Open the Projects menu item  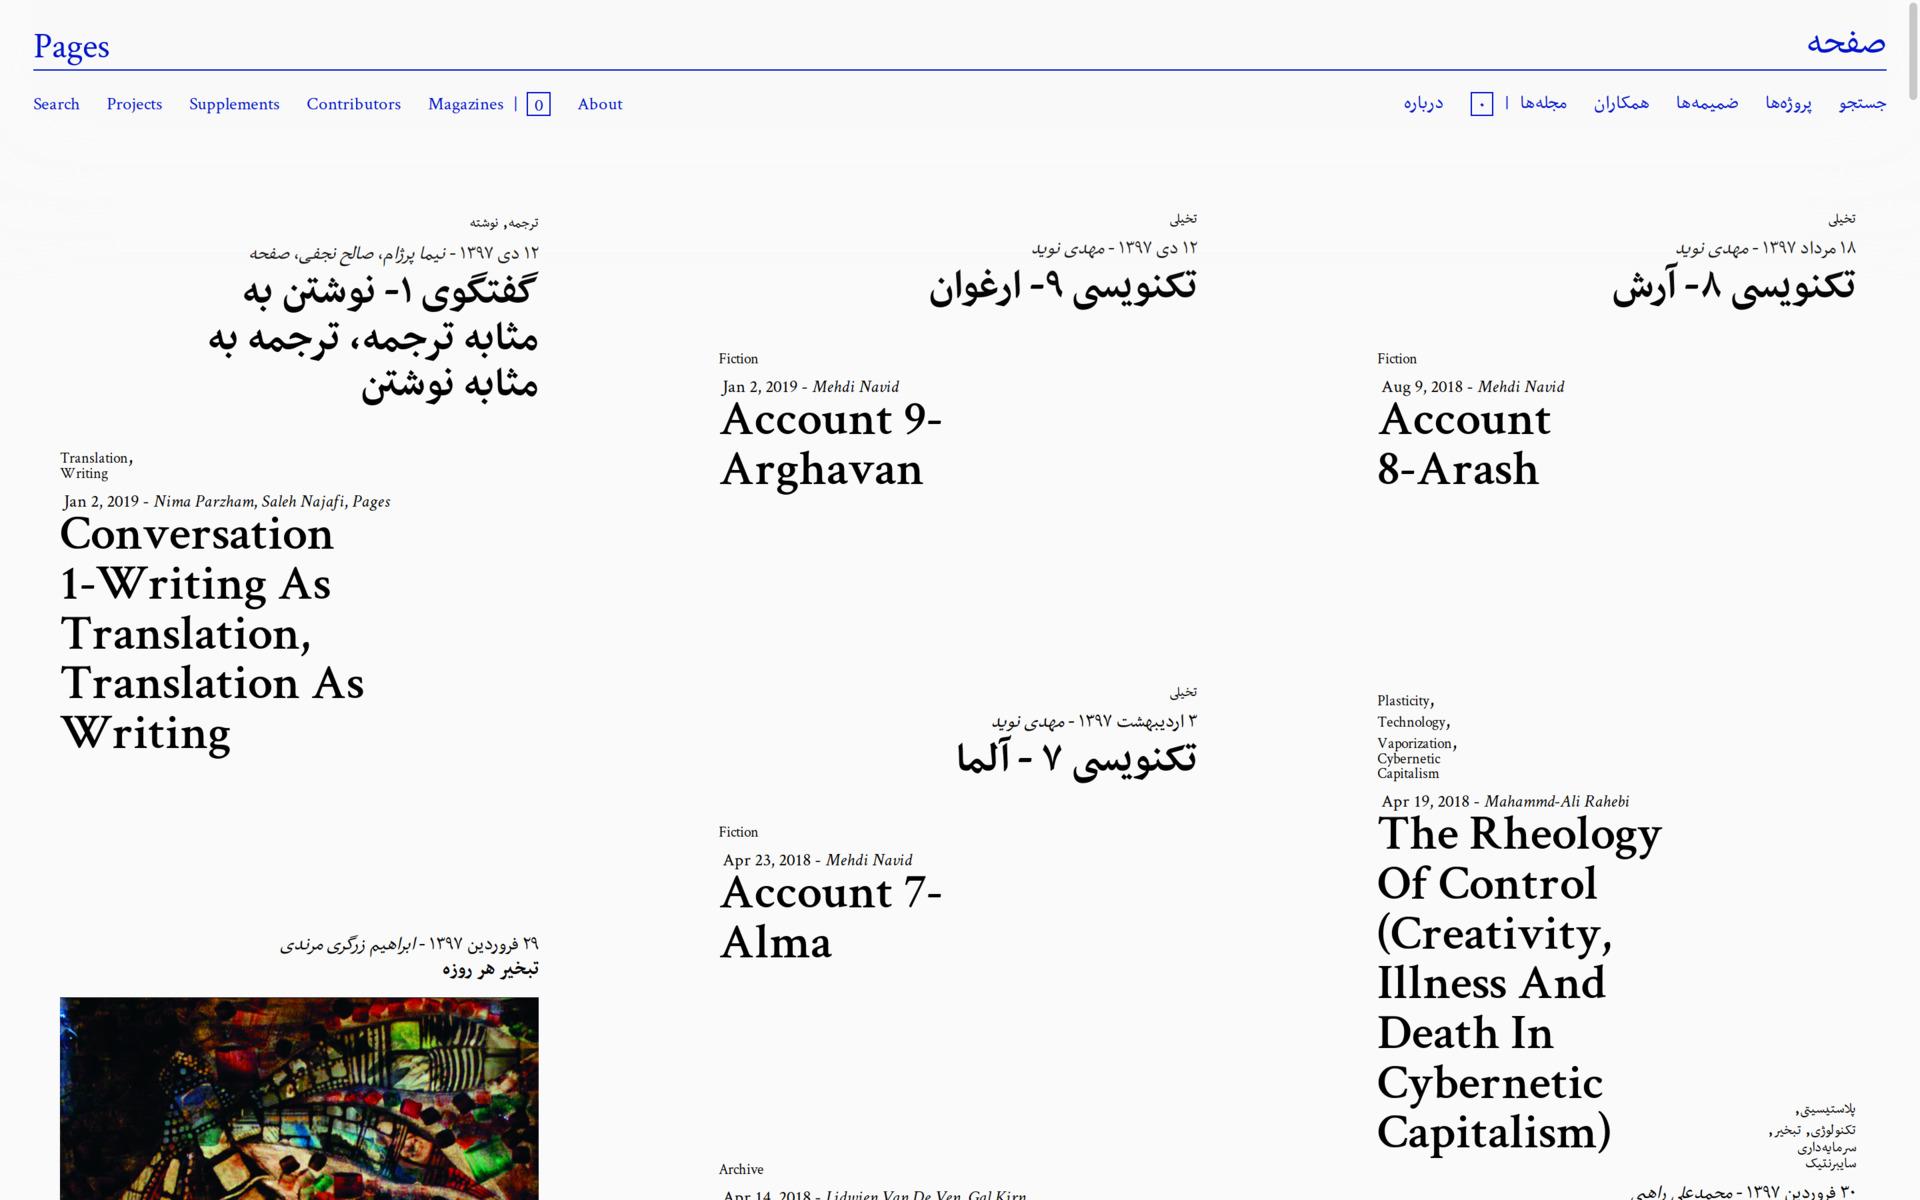[134, 104]
